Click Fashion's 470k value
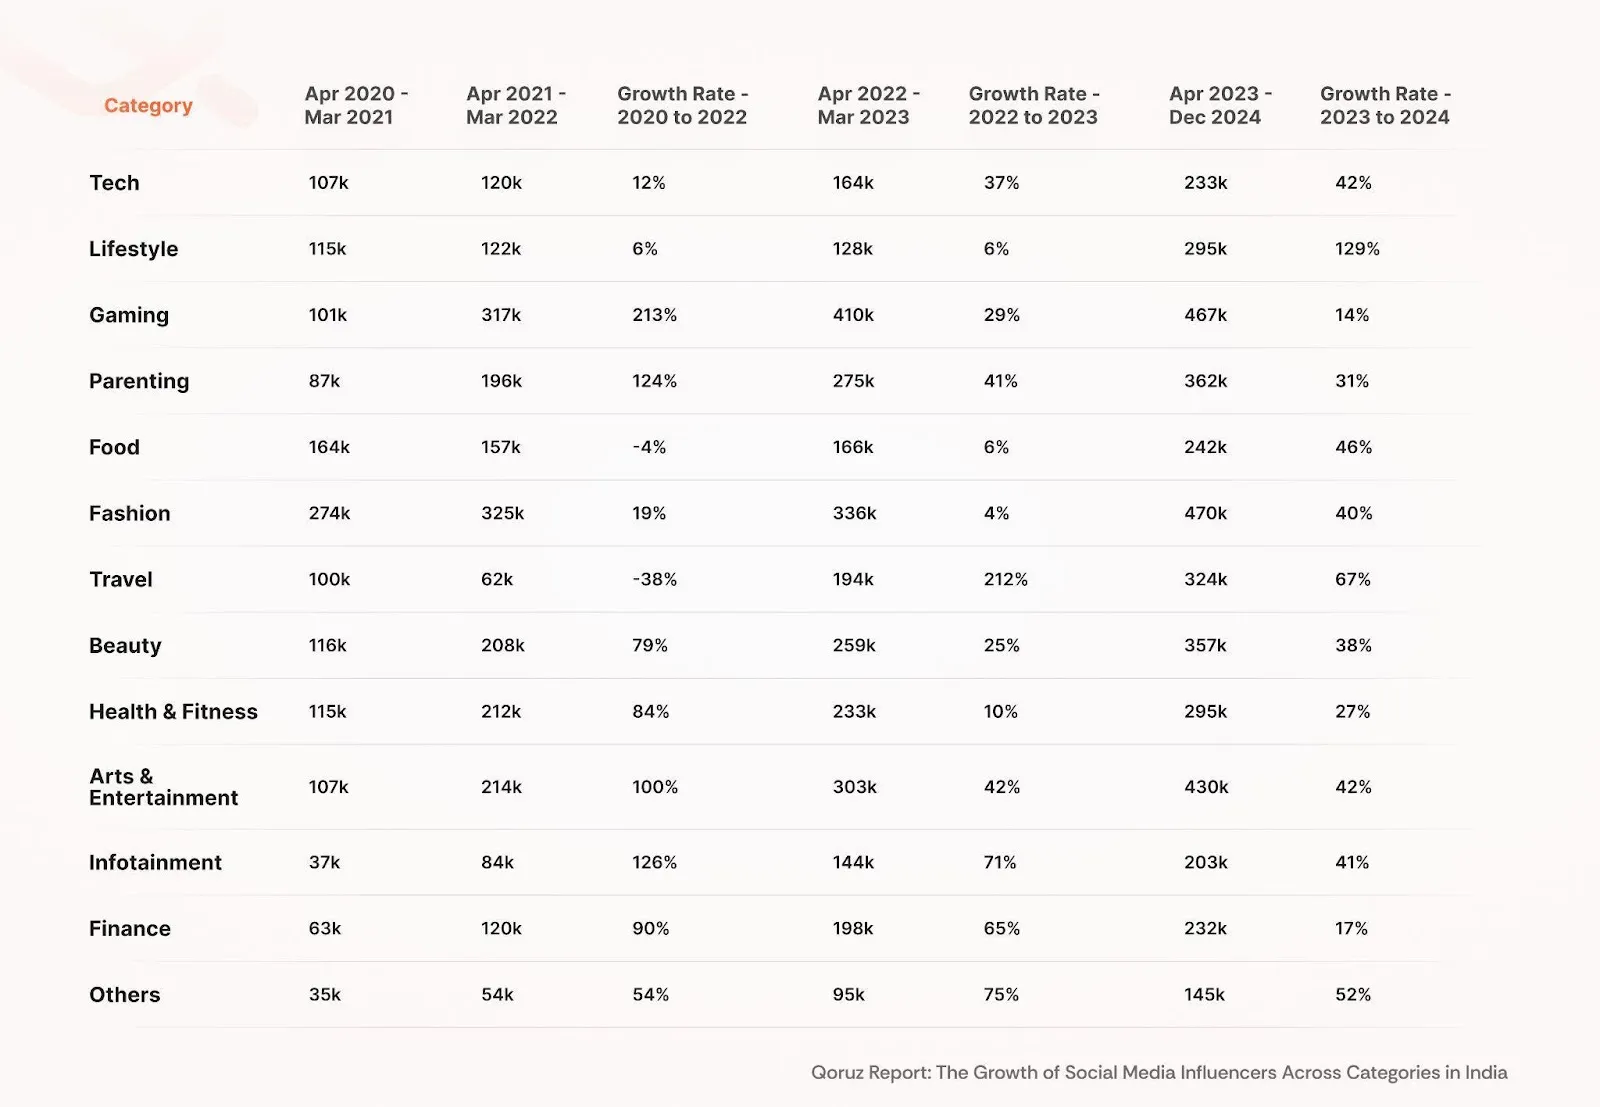The height and width of the screenshot is (1107, 1600). [1205, 513]
